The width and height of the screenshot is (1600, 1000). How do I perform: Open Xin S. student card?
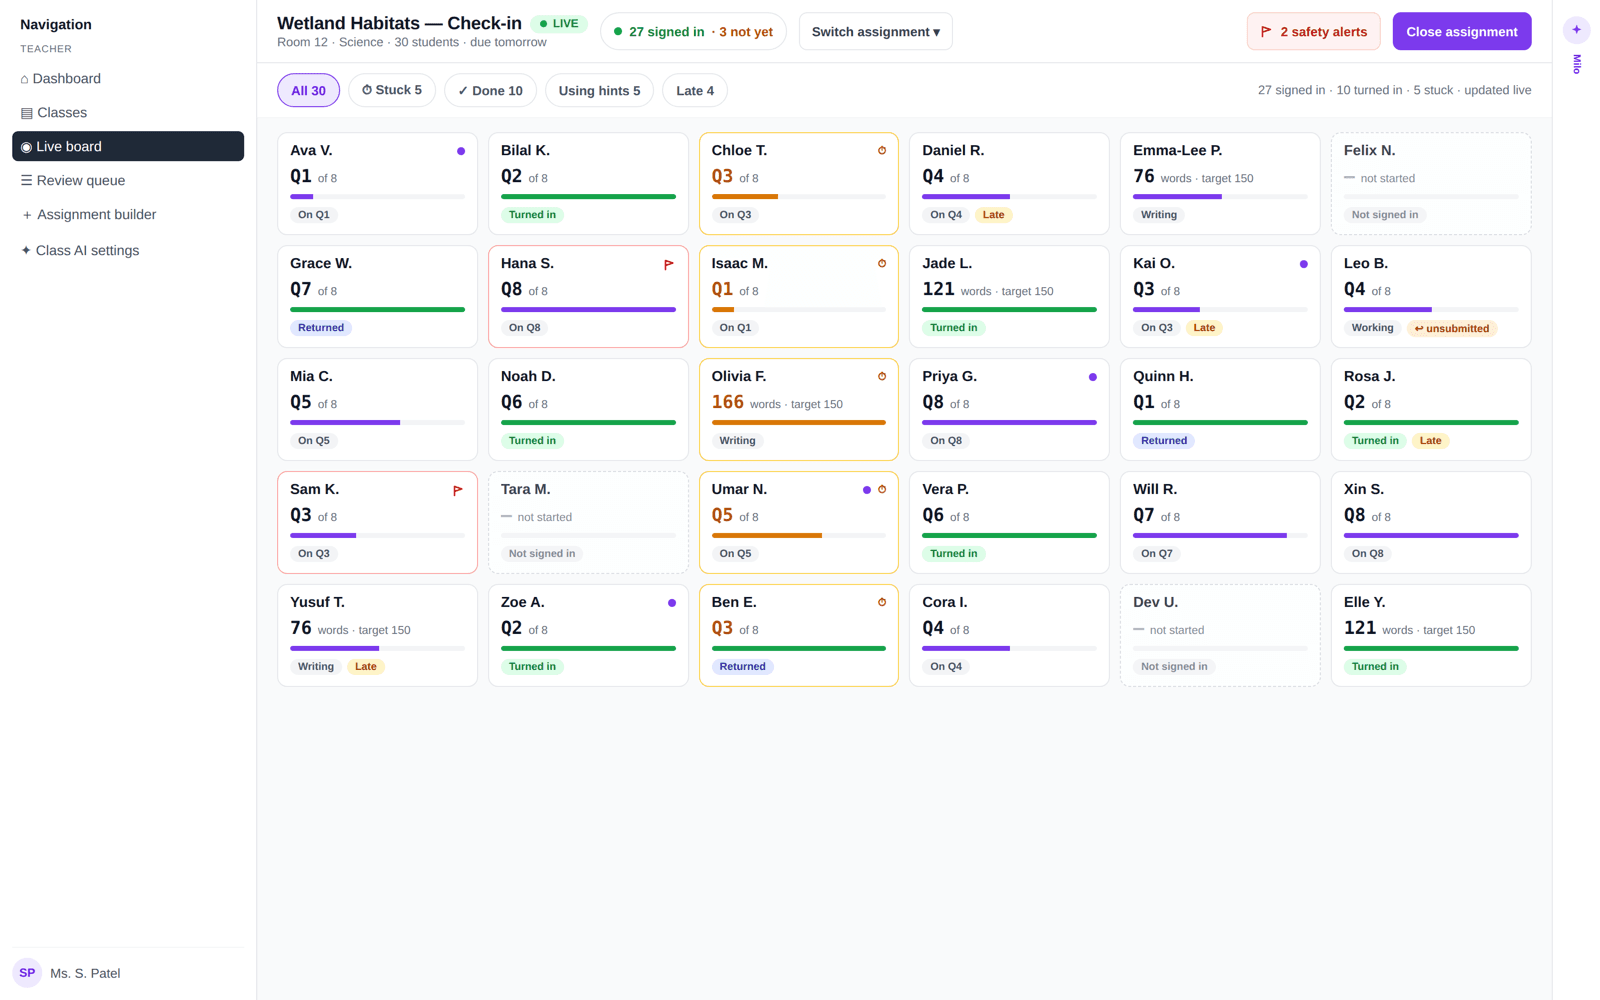(1431, 523)
